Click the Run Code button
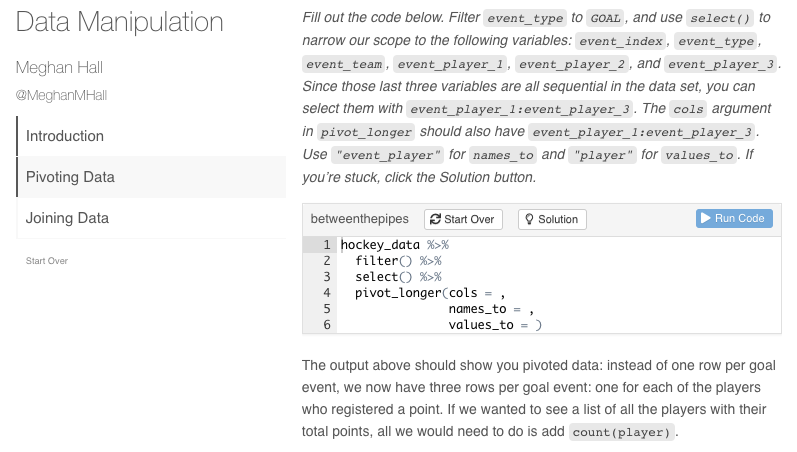797x452 pixels. click(734, 218)
